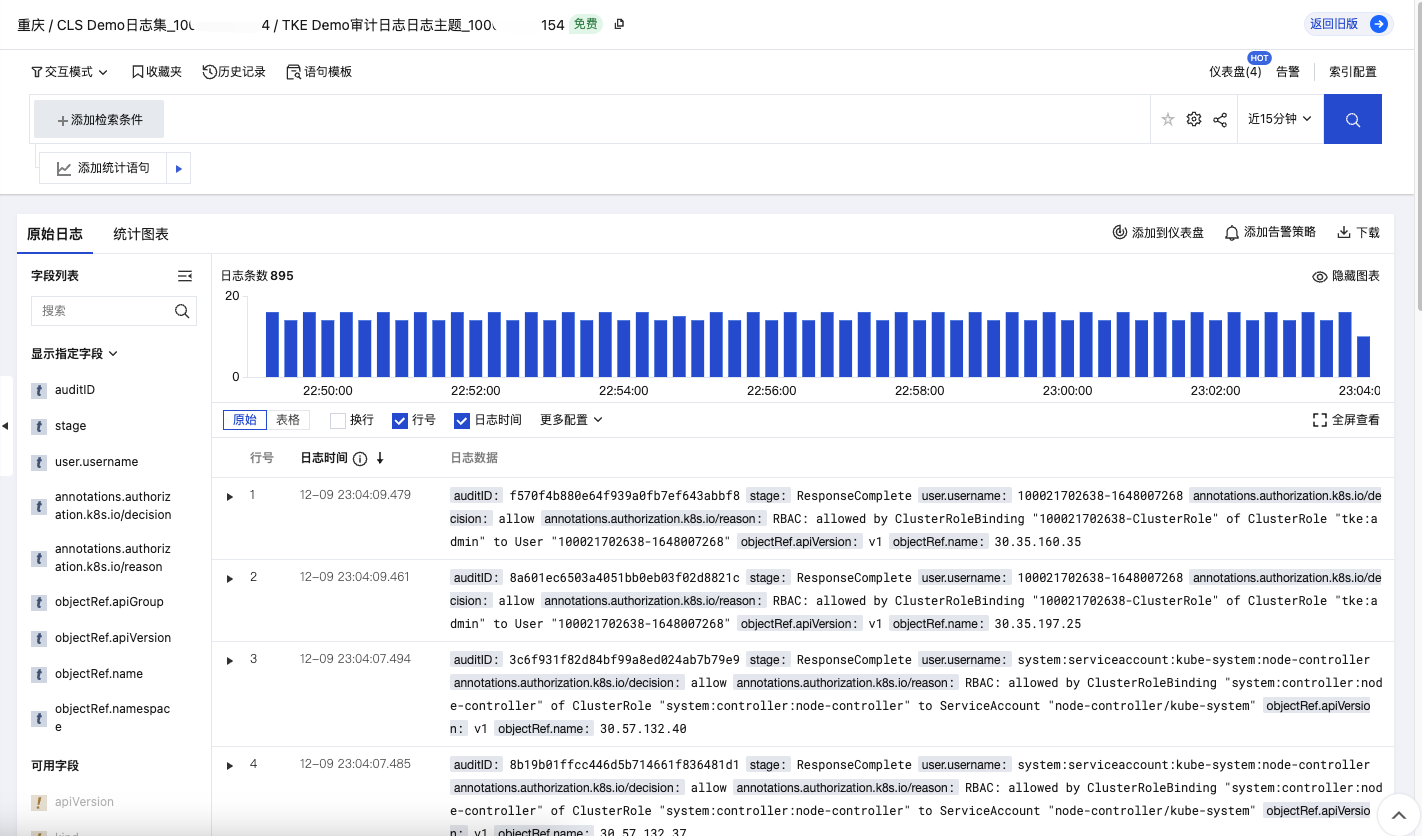This screenshot has height=836, width=1422.
Task: Click the auditID field type icon
Action: coord(39,391)
